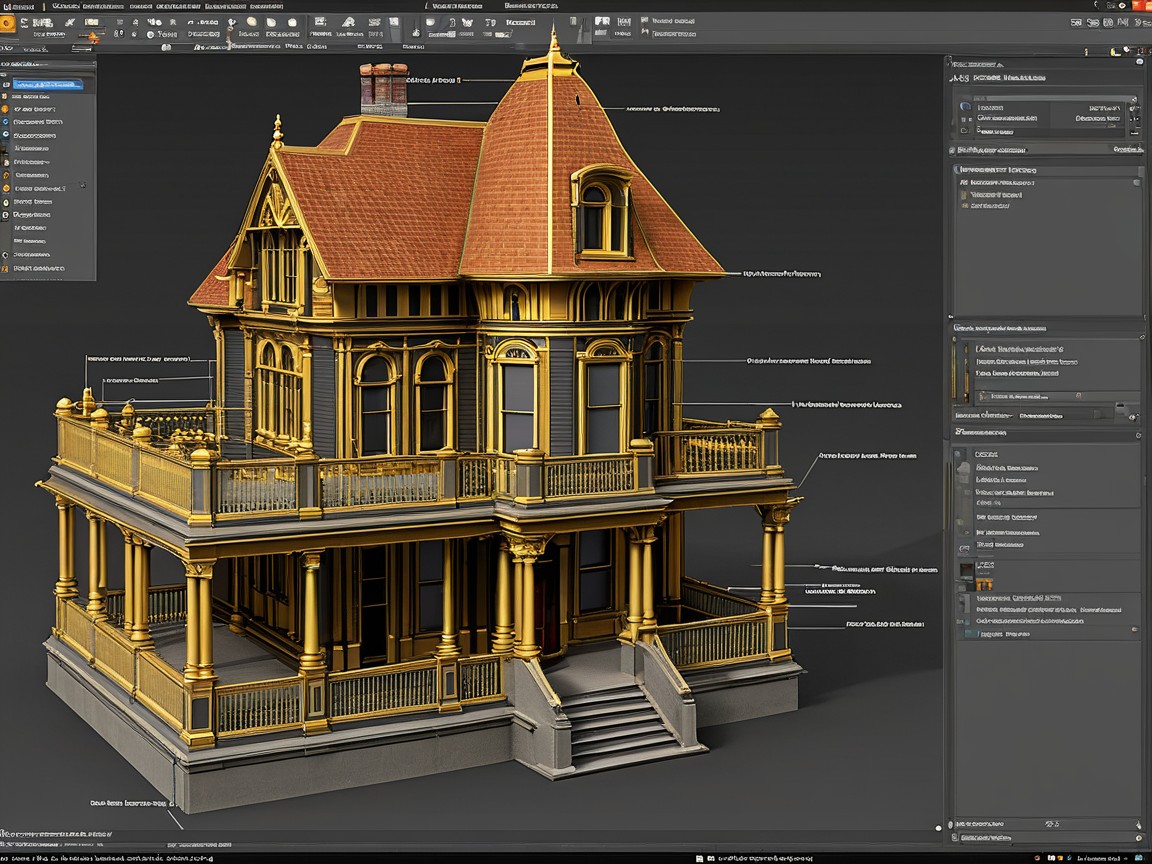Toggle the blue eye icon in left panel list
Image resolution: width=1152 pixels, height=864 pixels.
pos(5,133)
